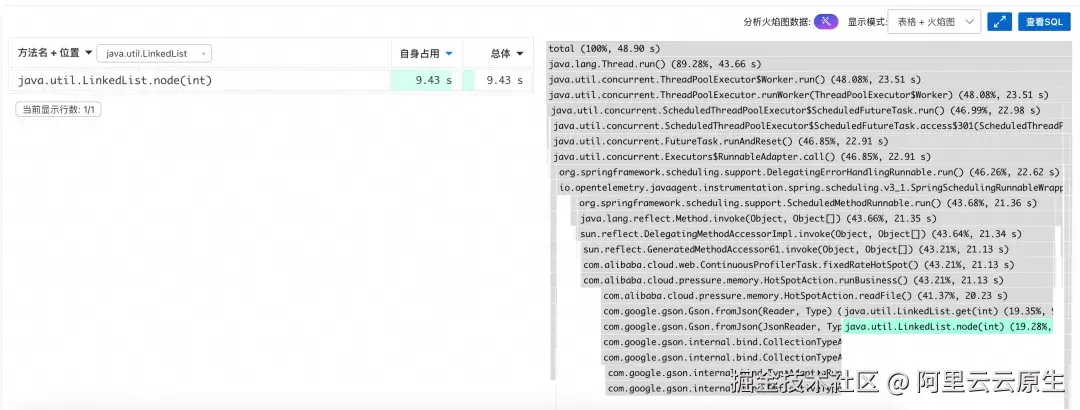Open the 方法名 + 位置 column dropdown

pyautogui.click(x=88, y=53)
